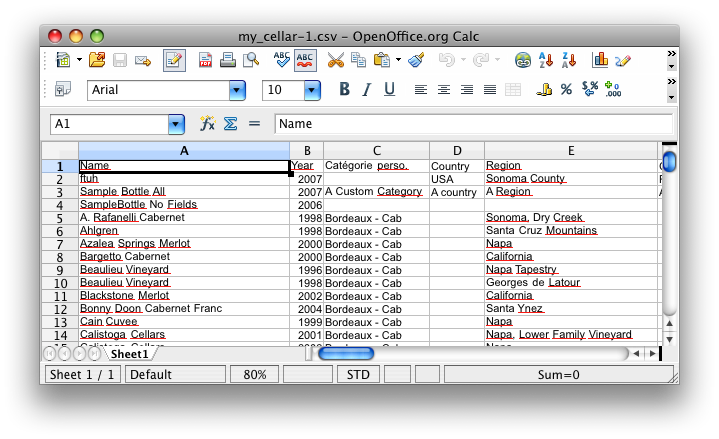The height and width of the screenshot is (439, 719).
Task: Select row 5 header
Action: coord(60,218)
